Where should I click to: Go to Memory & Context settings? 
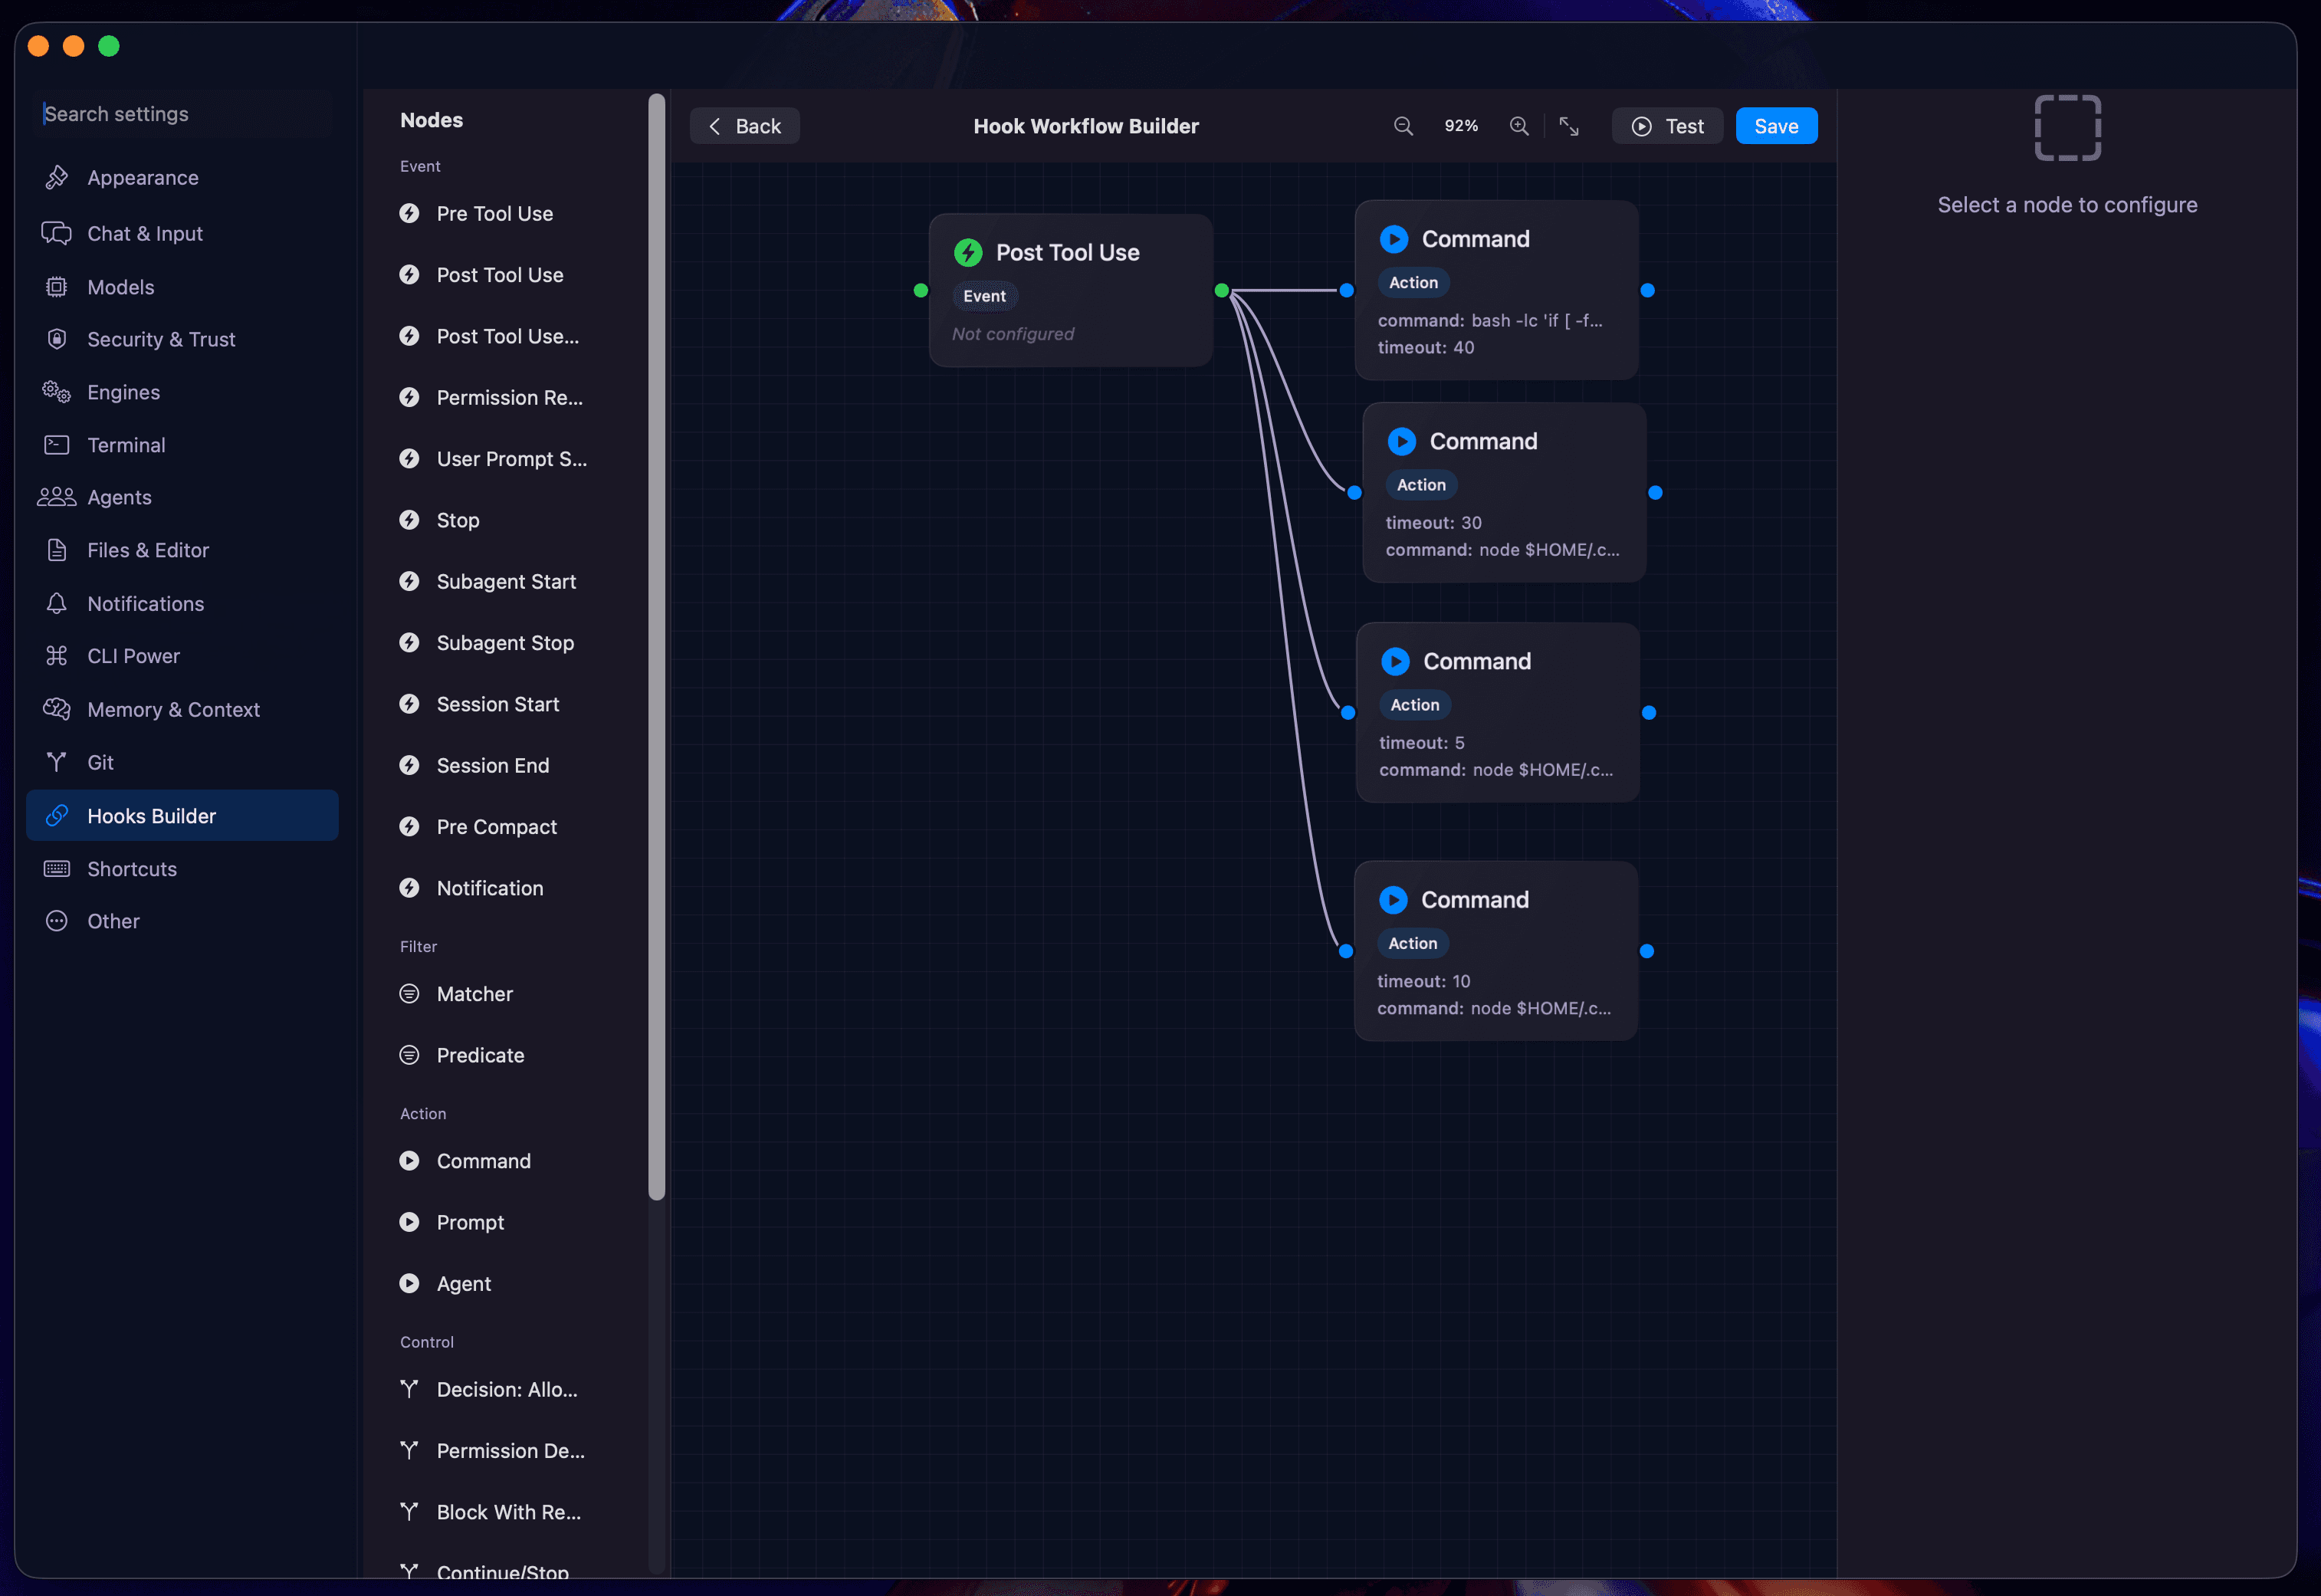[173, 710]
